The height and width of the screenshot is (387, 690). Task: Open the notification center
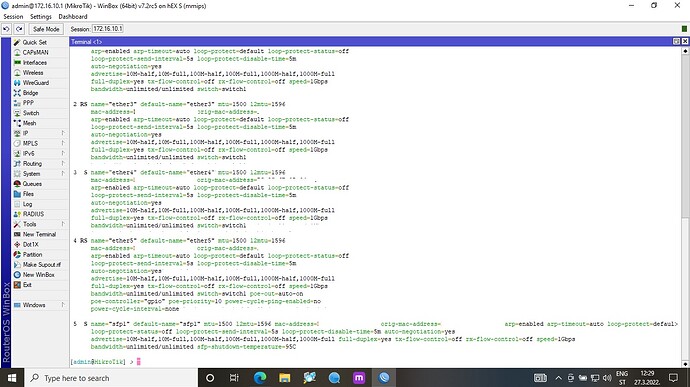pyautogui.click(x=673, y=378)
